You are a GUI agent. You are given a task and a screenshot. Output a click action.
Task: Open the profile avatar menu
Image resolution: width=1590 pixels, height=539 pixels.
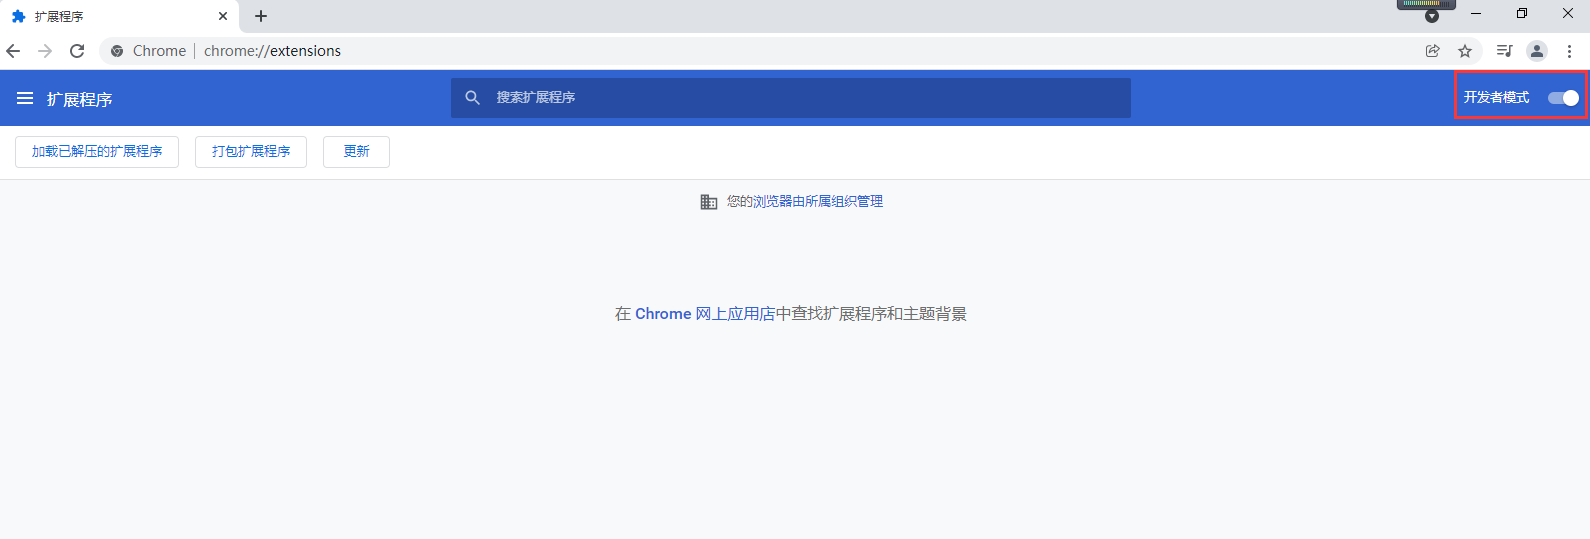point(1537,51)
